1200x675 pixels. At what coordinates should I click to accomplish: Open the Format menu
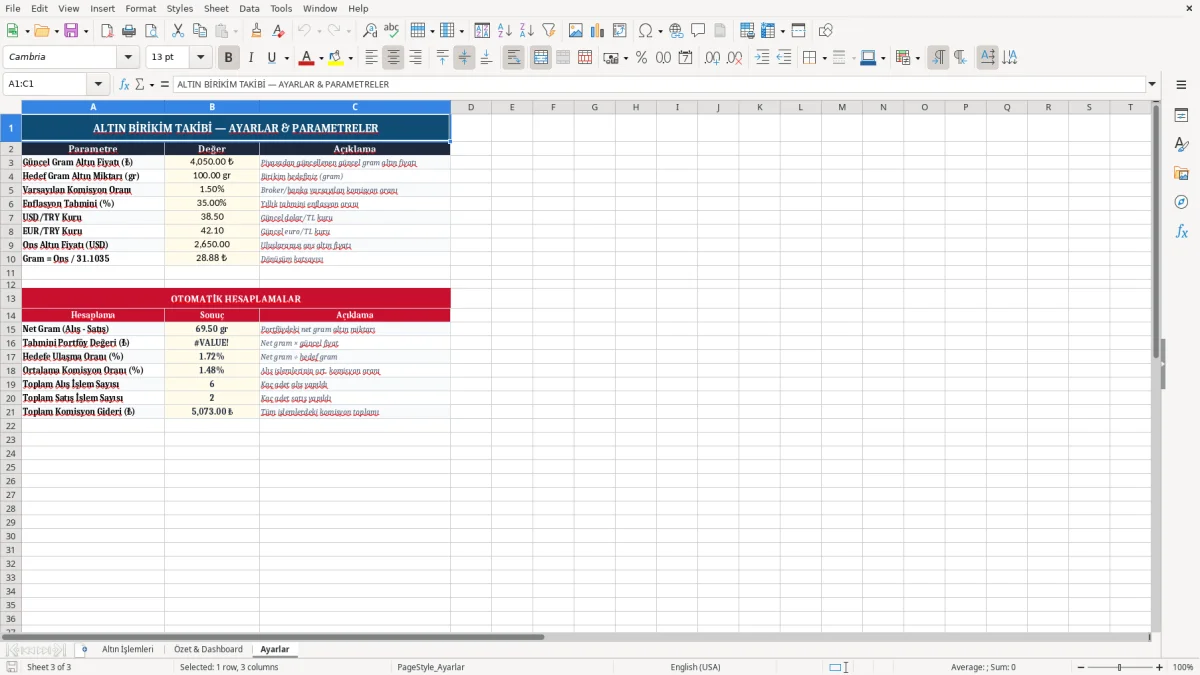140,8
